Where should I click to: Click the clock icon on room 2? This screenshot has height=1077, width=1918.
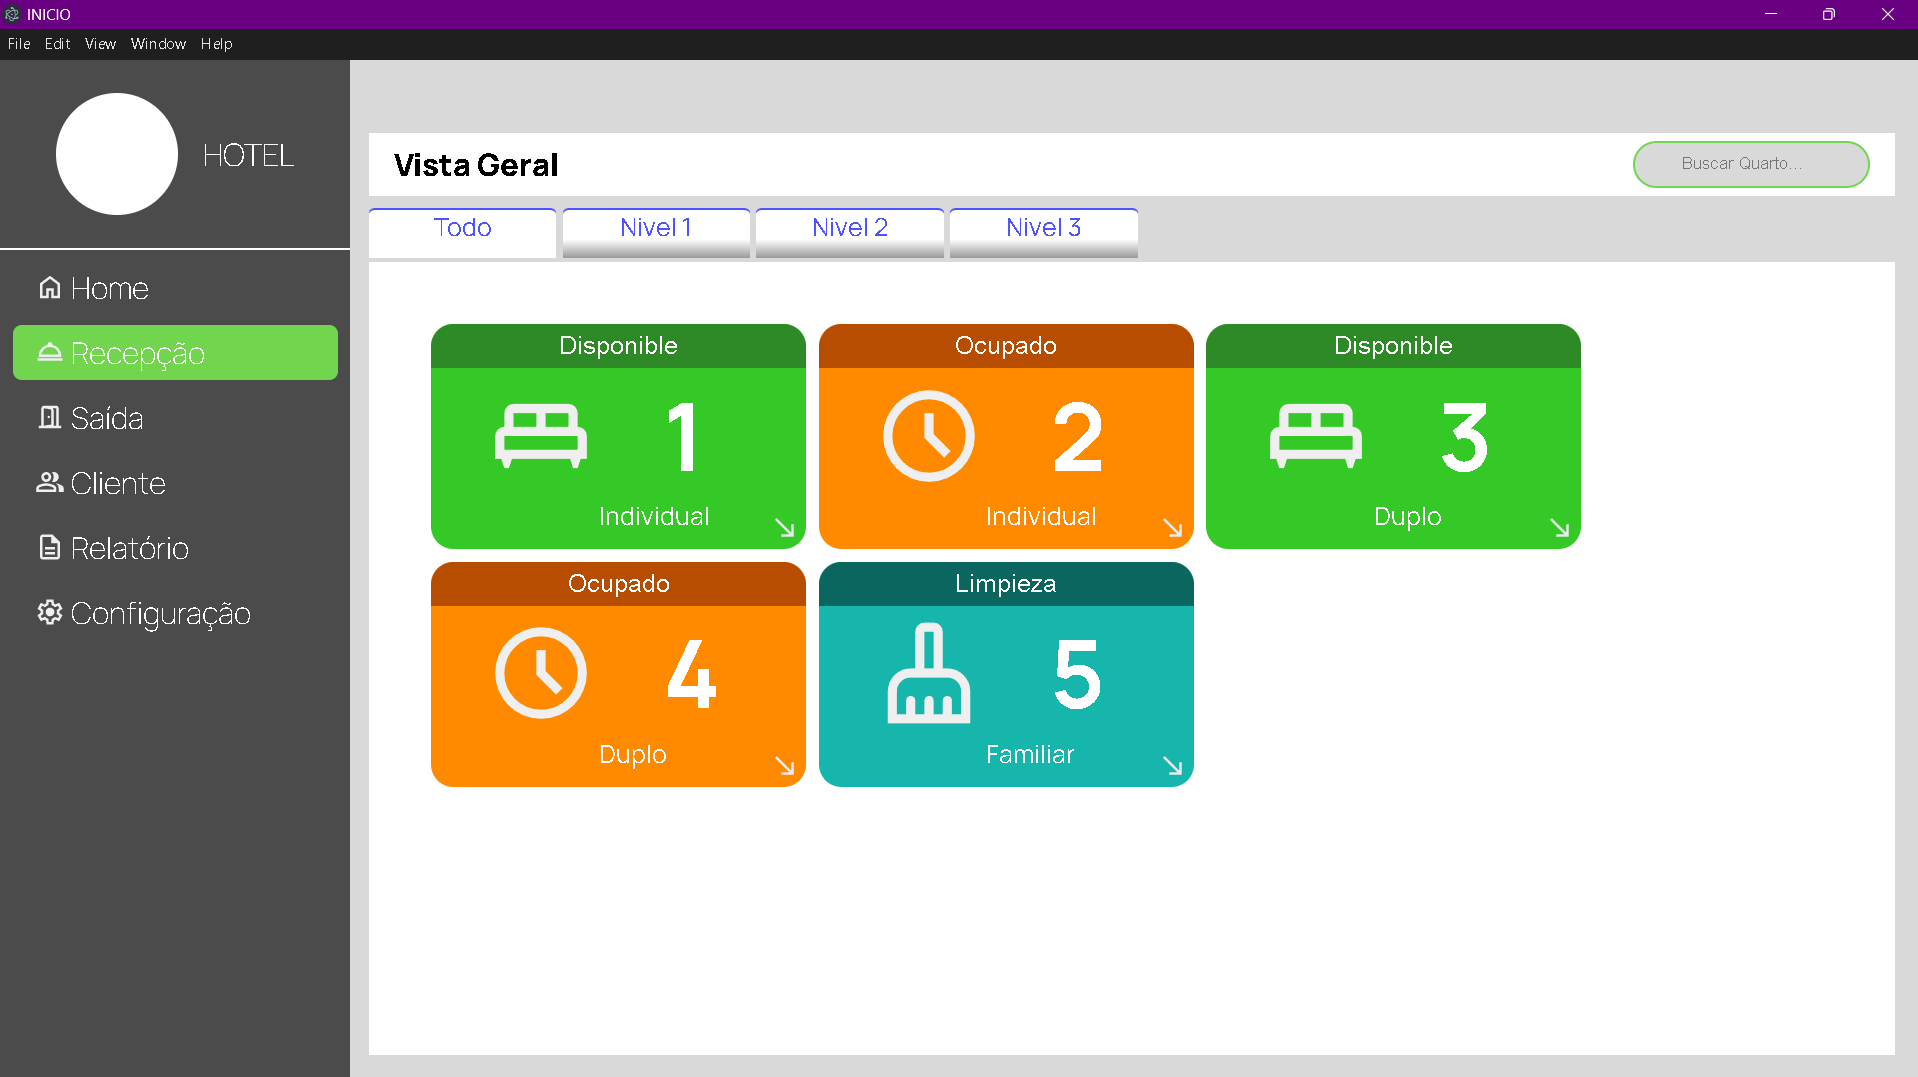coord(928,436)
